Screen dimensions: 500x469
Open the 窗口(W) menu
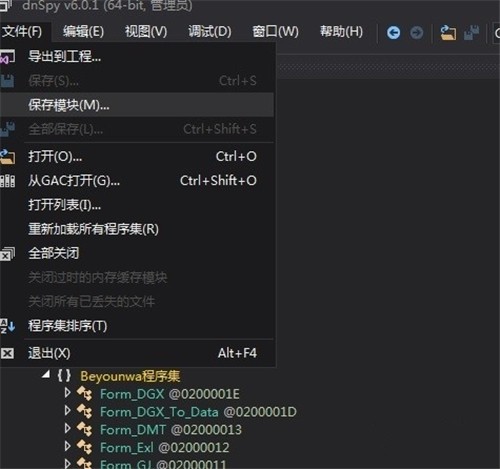(275, 32)
